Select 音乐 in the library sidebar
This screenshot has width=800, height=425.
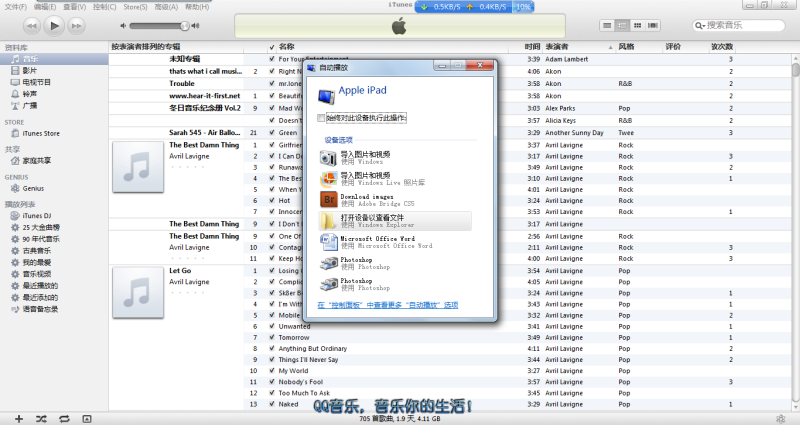coord(54,59)
